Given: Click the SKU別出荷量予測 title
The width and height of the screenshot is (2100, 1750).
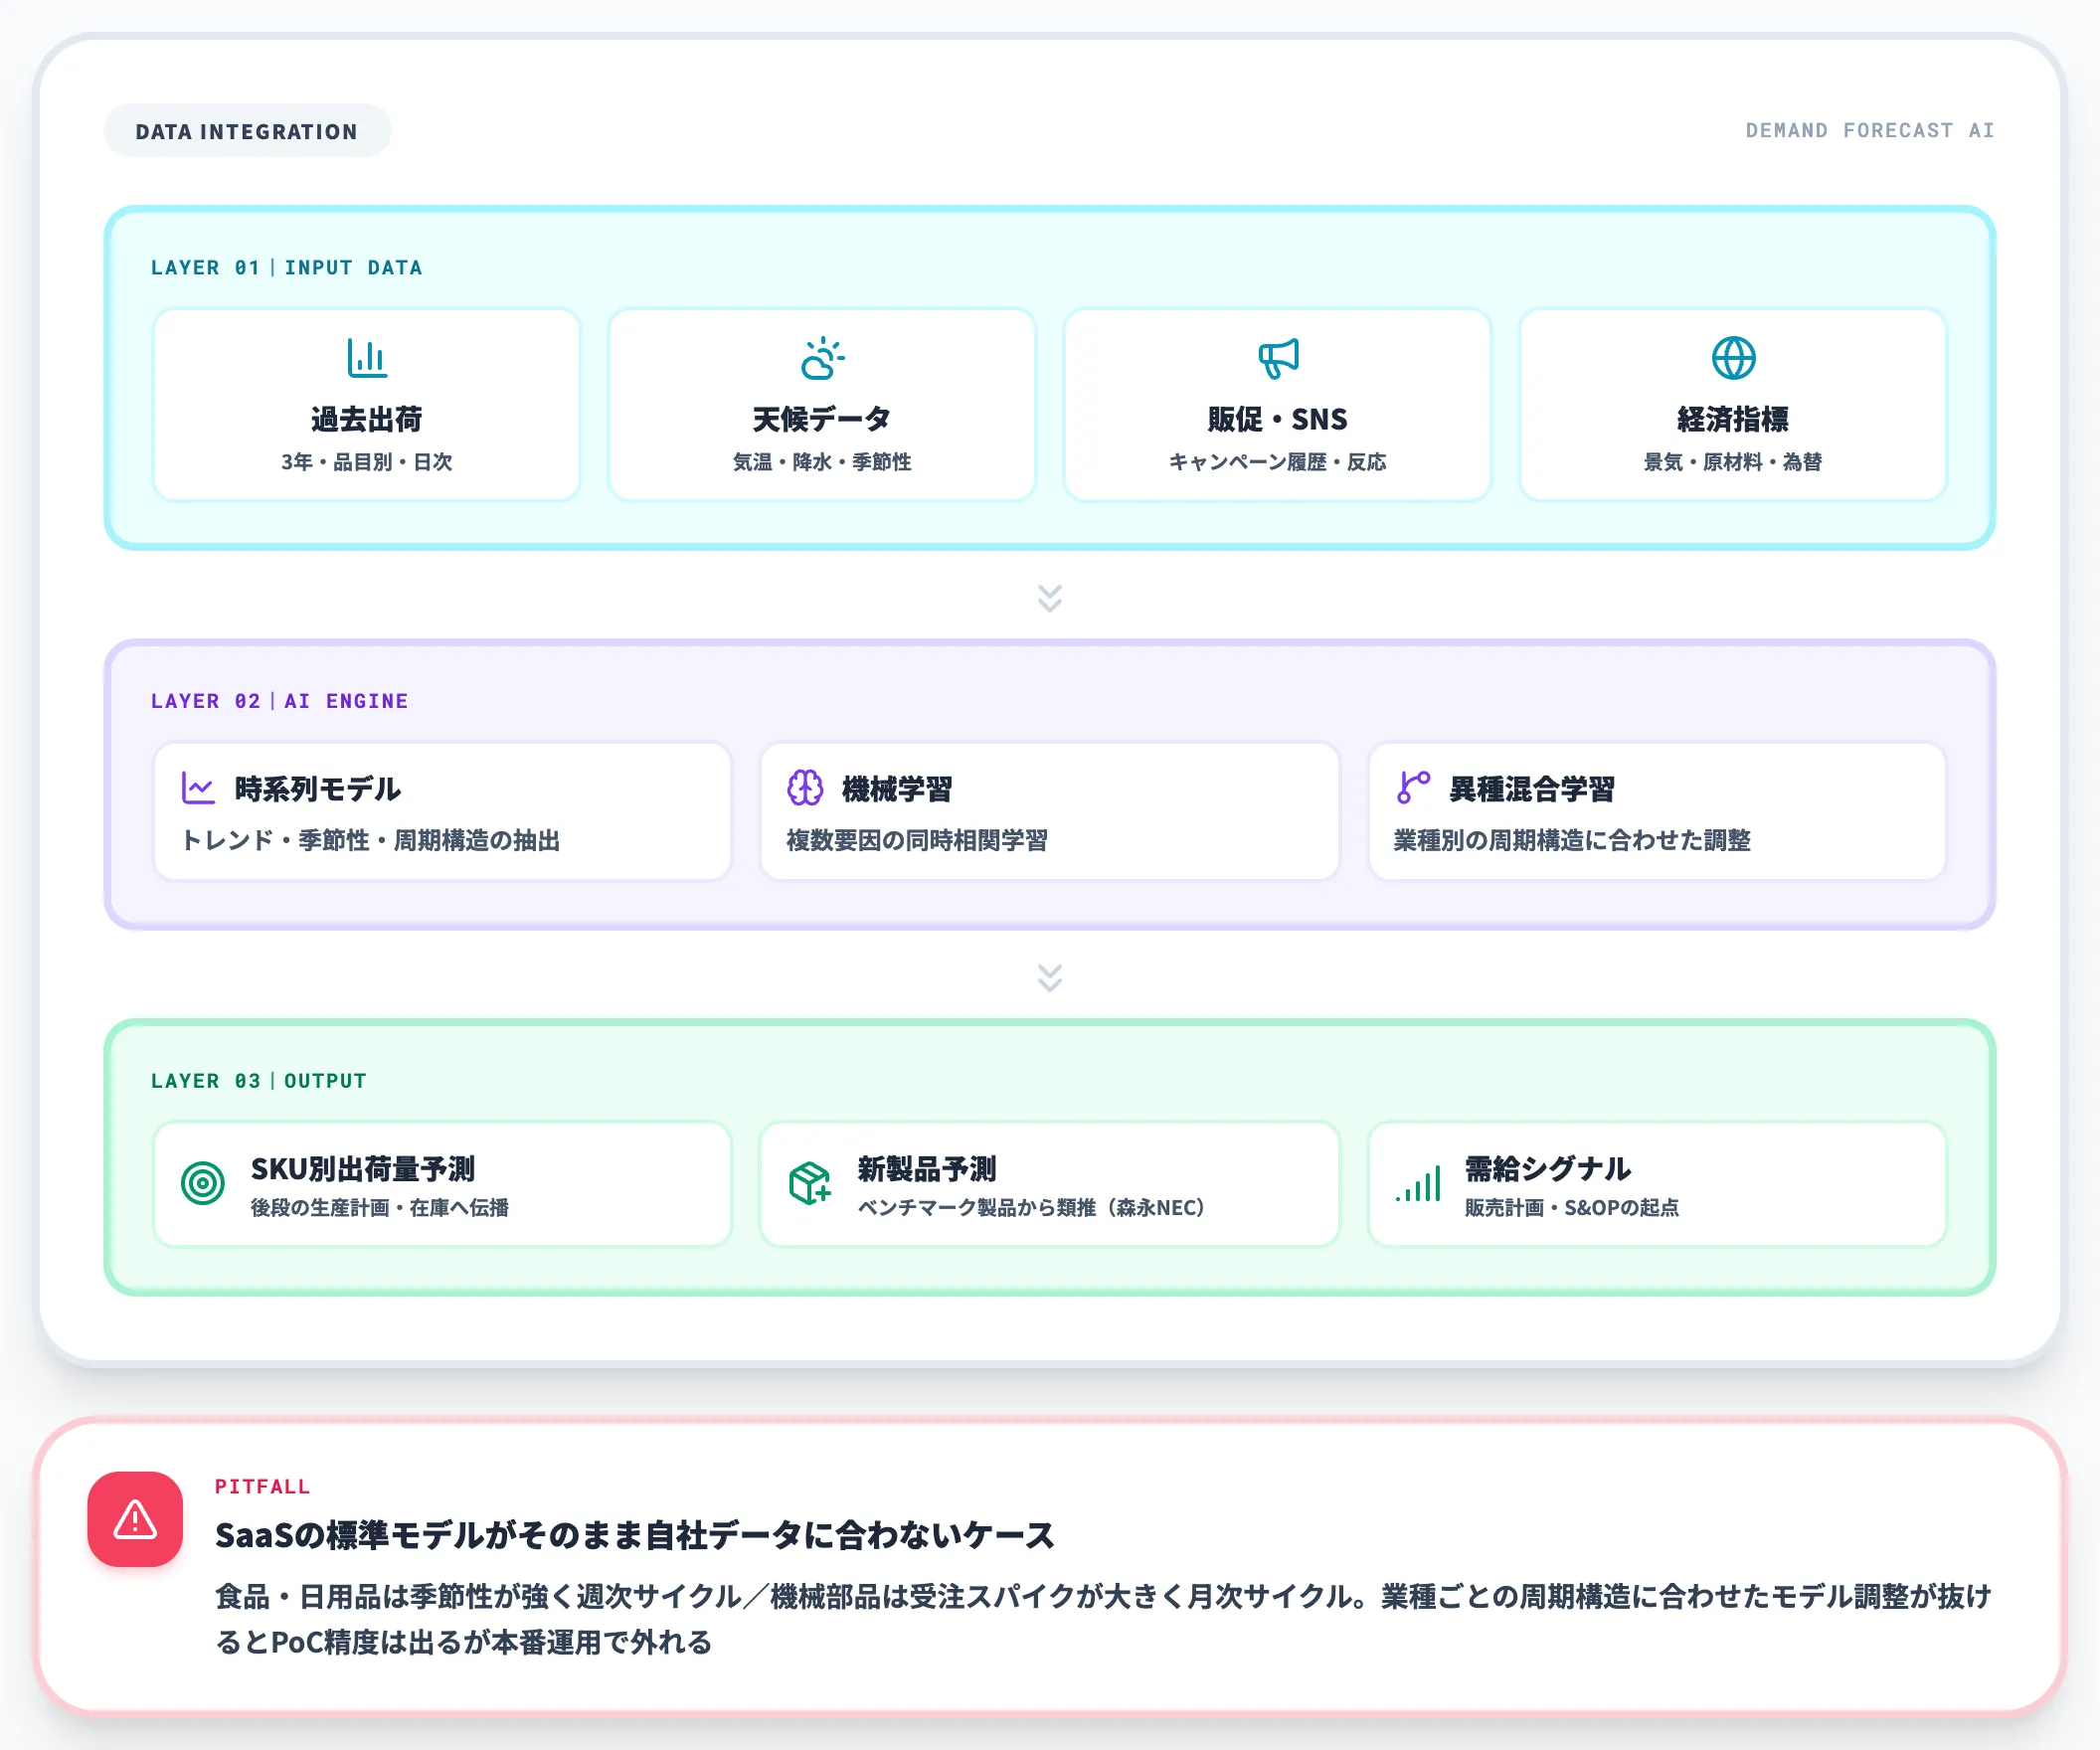Looking at the screenshot, I should (x=363, y=1169).
